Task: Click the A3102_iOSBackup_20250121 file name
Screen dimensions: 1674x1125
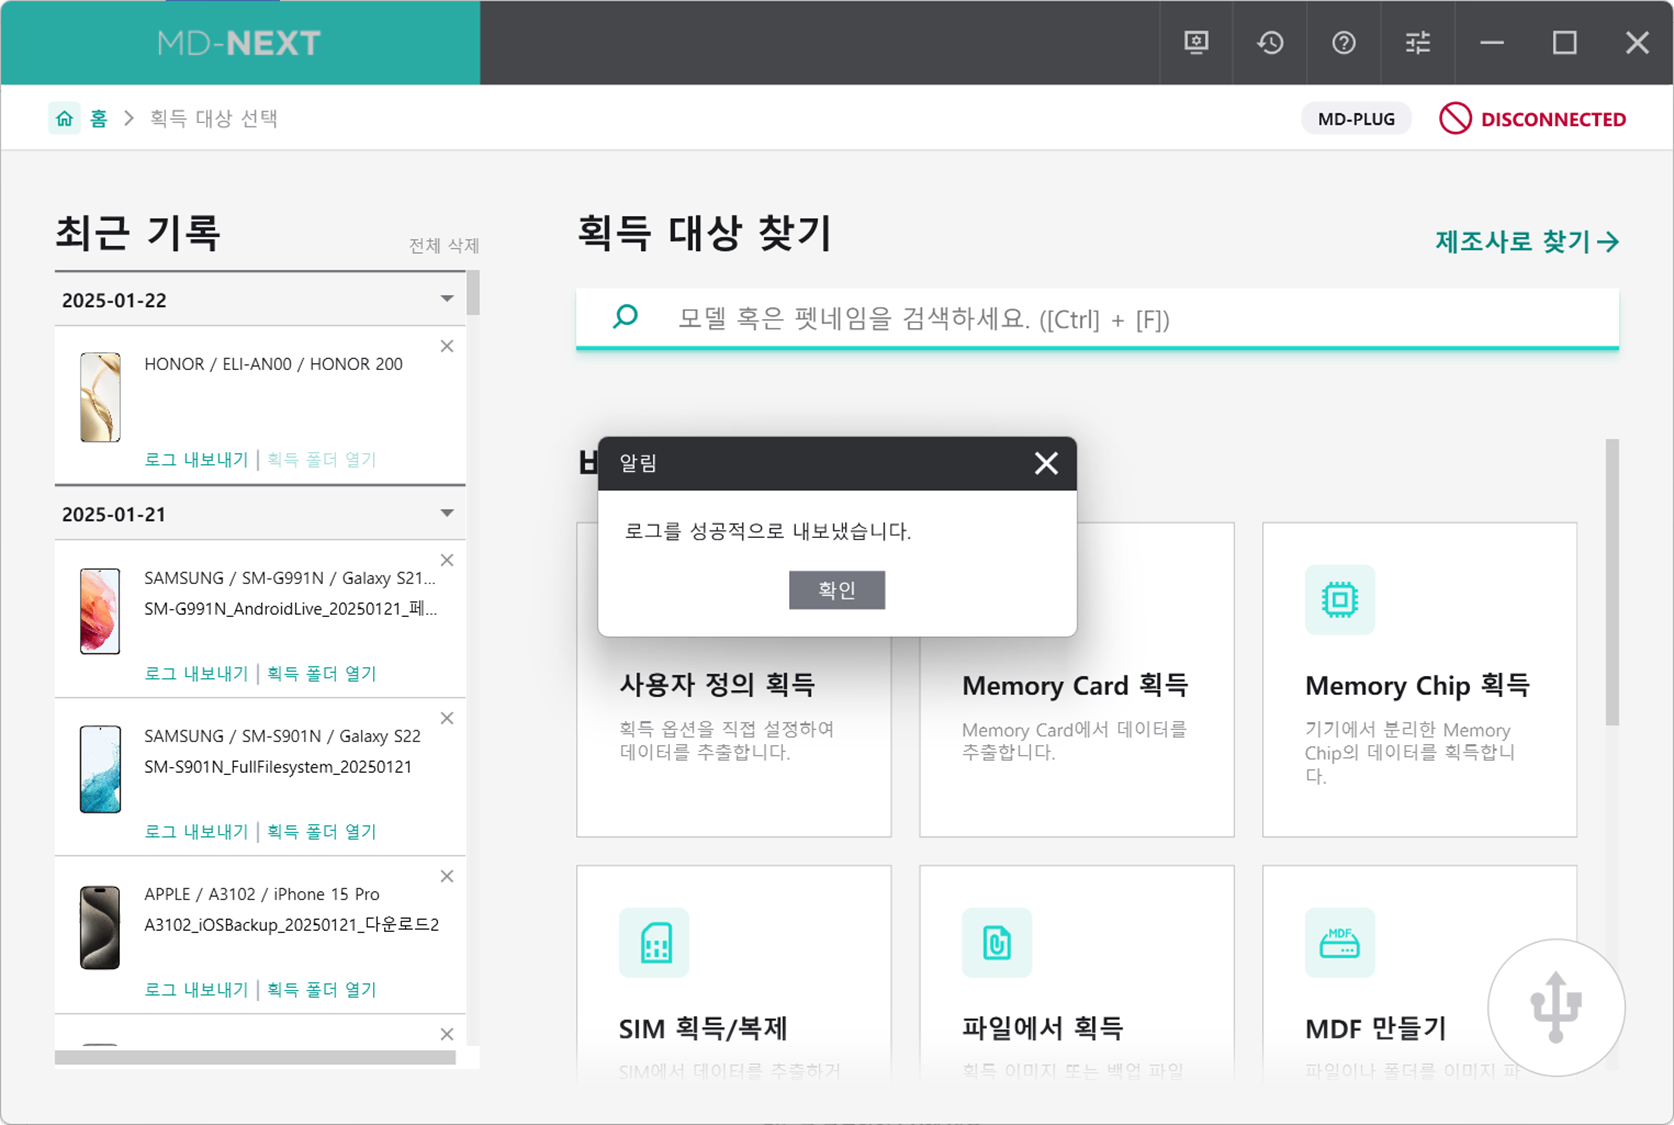Action: click(292, 924)
